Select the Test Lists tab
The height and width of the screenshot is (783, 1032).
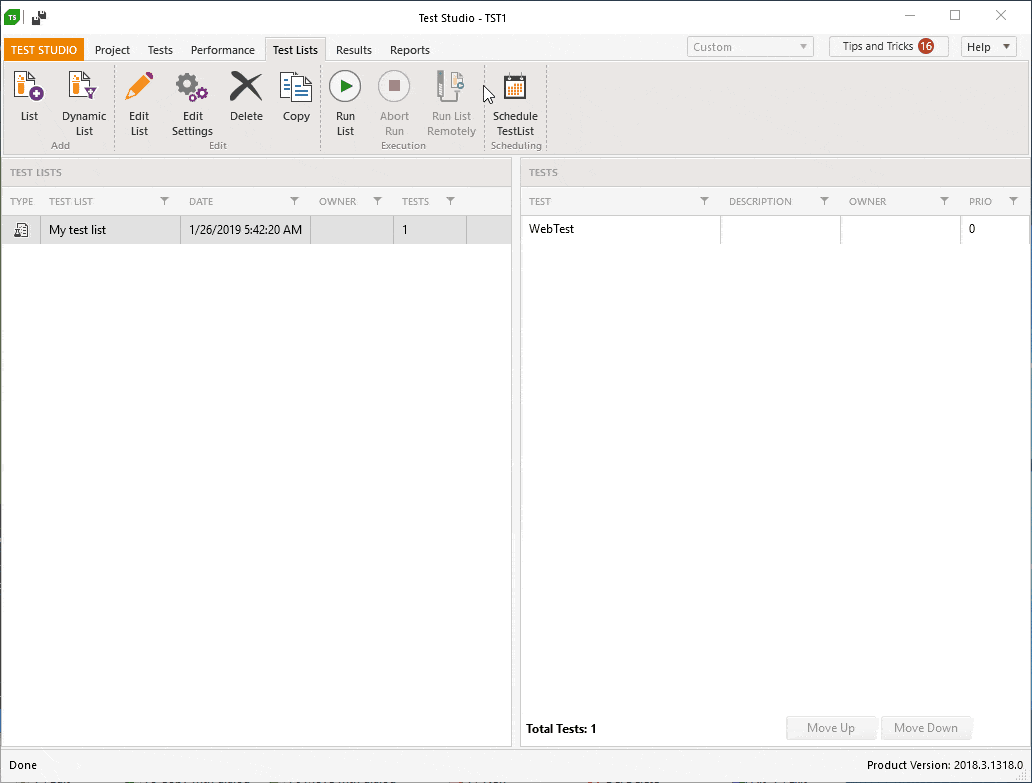(295, 50)
